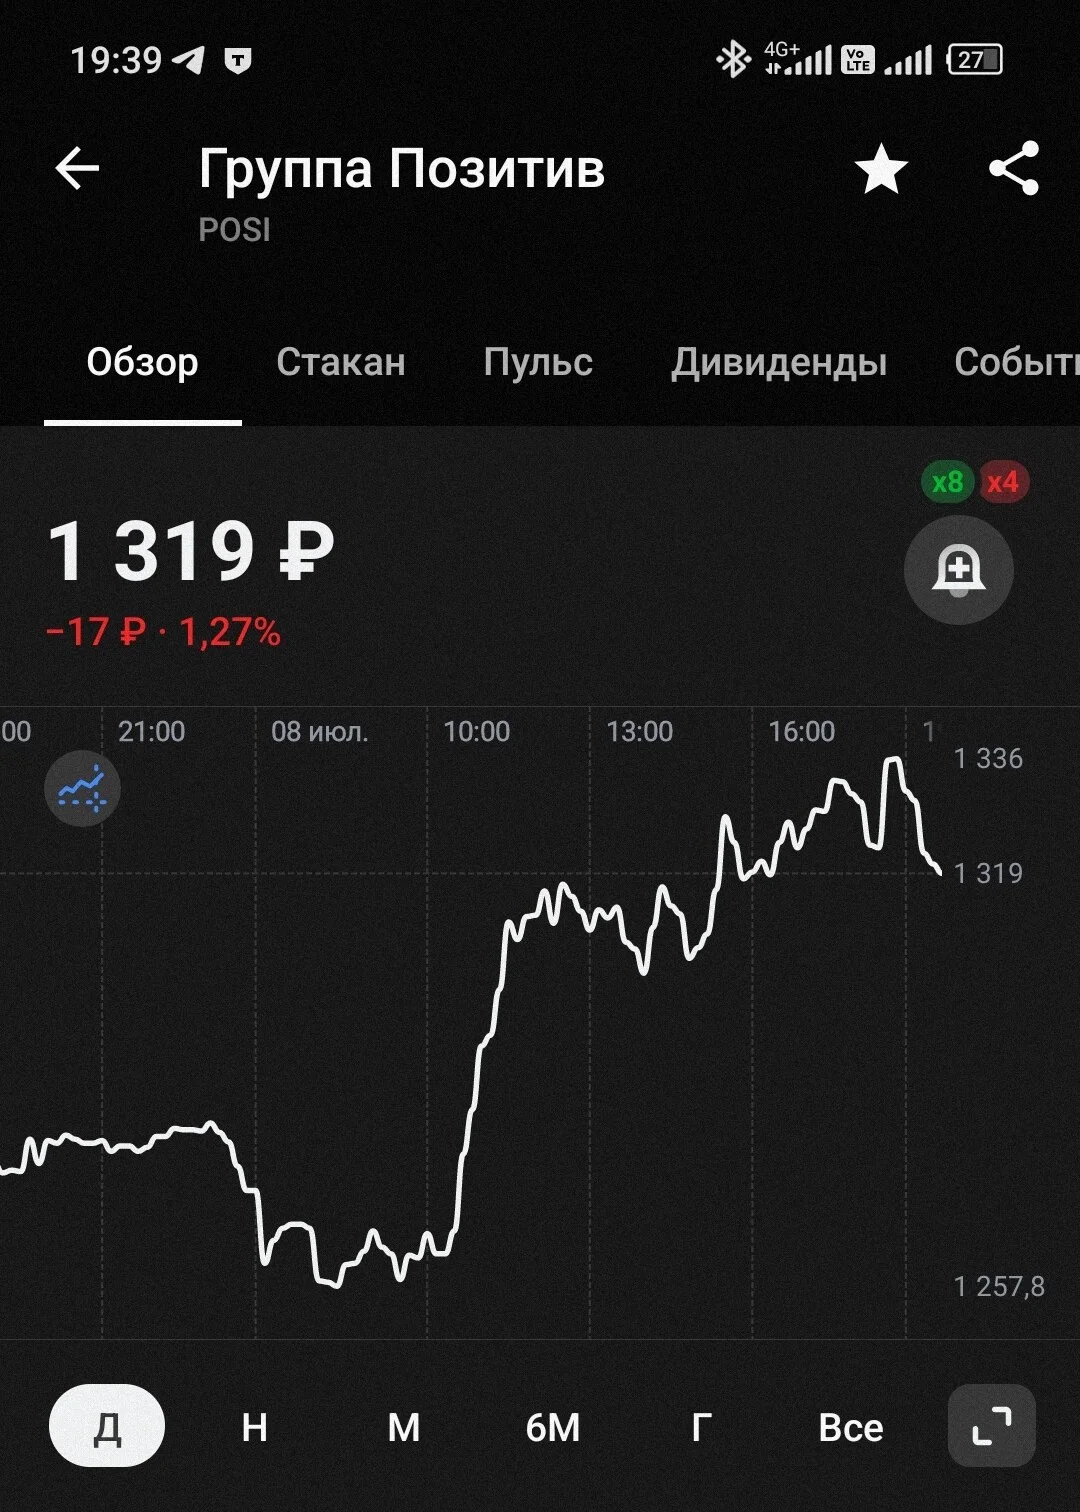Screen dimensions: 1080x1512
Task: Tap the 1 257,8 axis price label
Action: point(999,1286)
